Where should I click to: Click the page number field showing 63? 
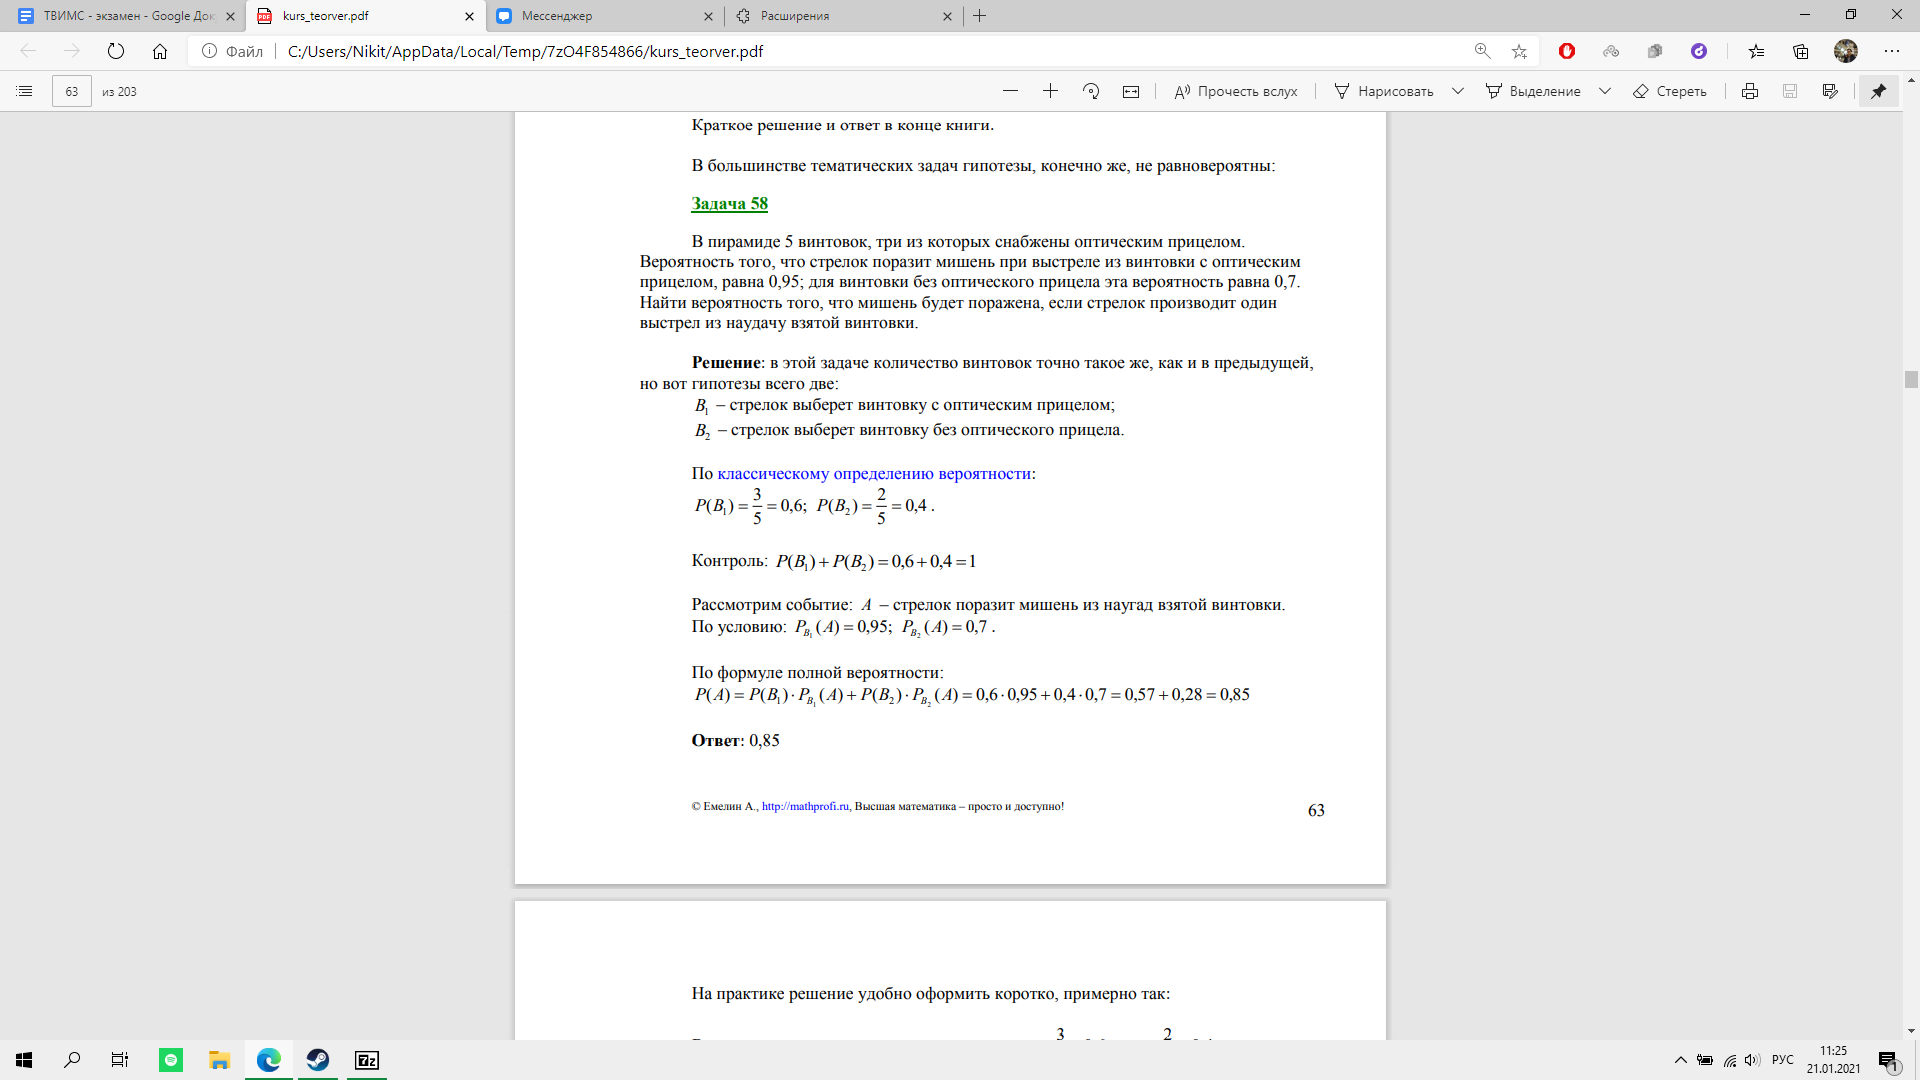click(x=72, y=91)
